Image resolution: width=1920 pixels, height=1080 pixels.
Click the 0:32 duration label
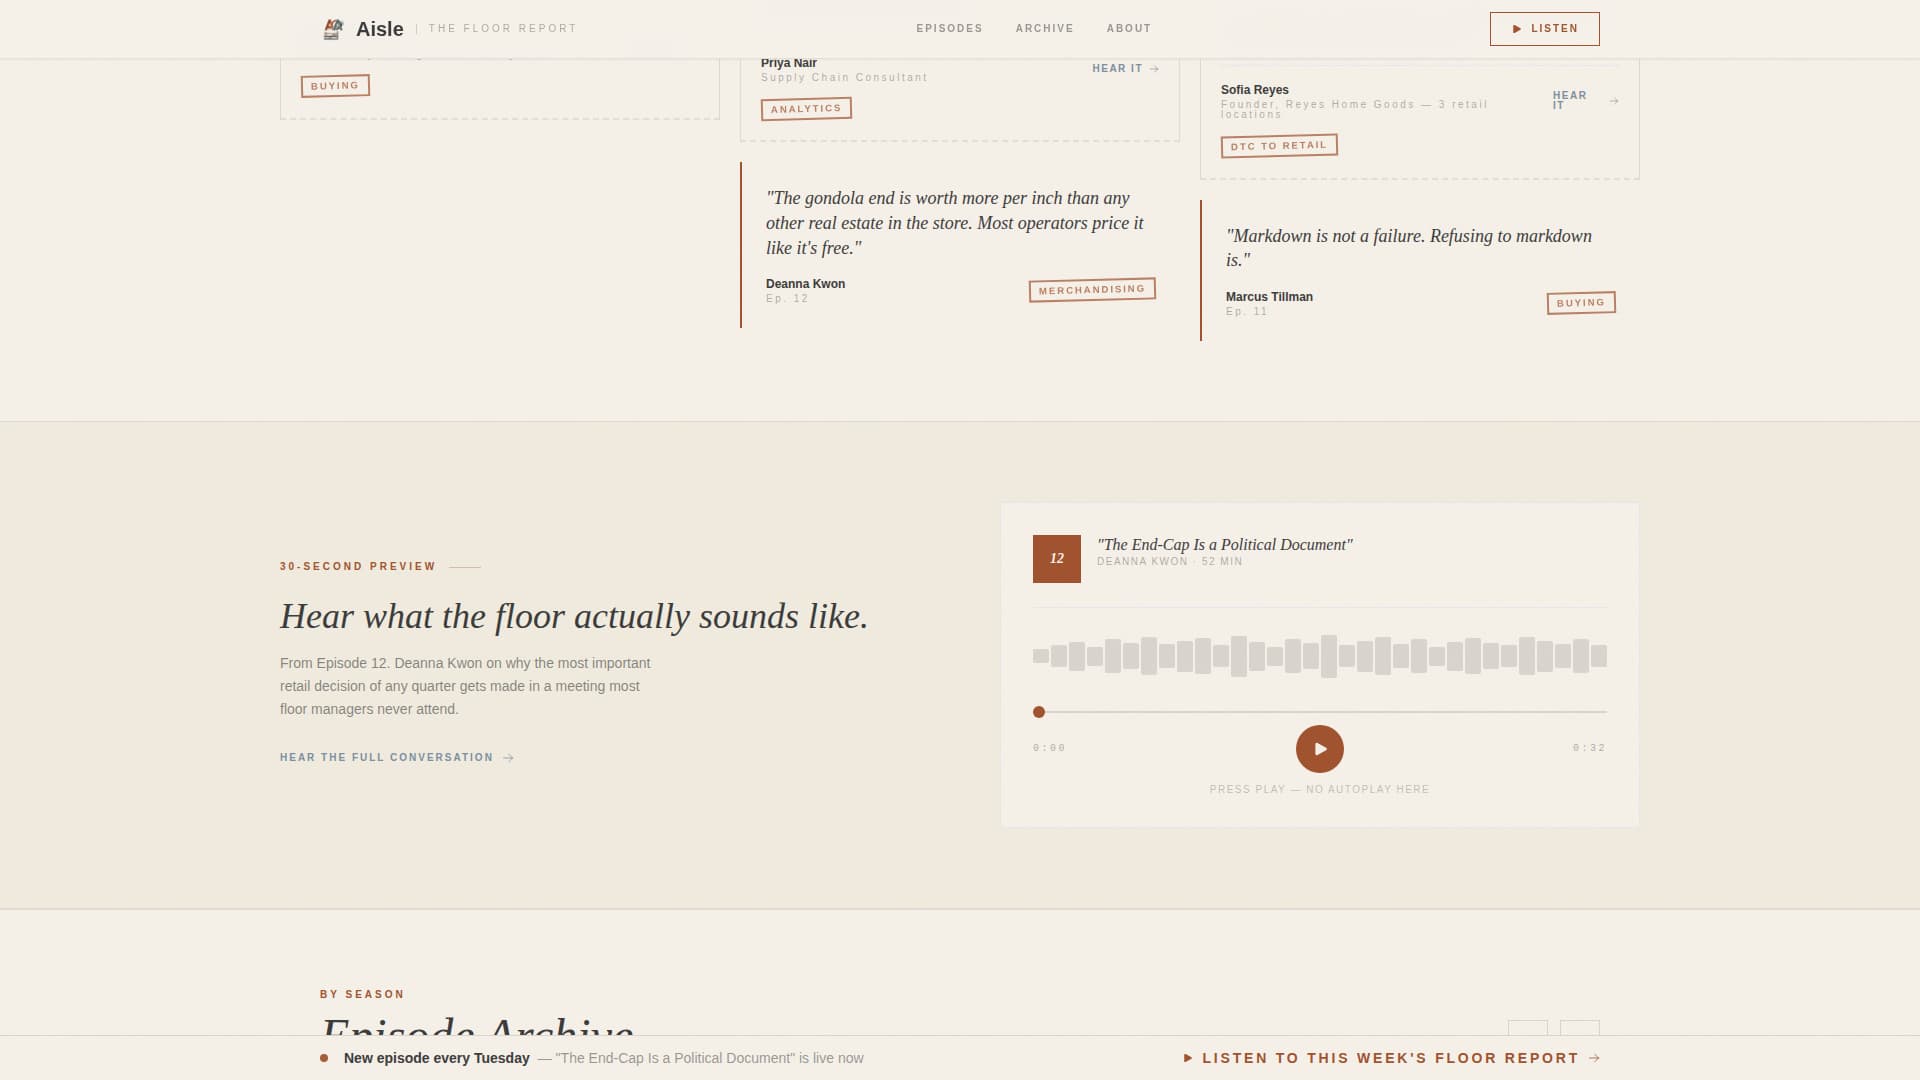(x=1589, y=748)
